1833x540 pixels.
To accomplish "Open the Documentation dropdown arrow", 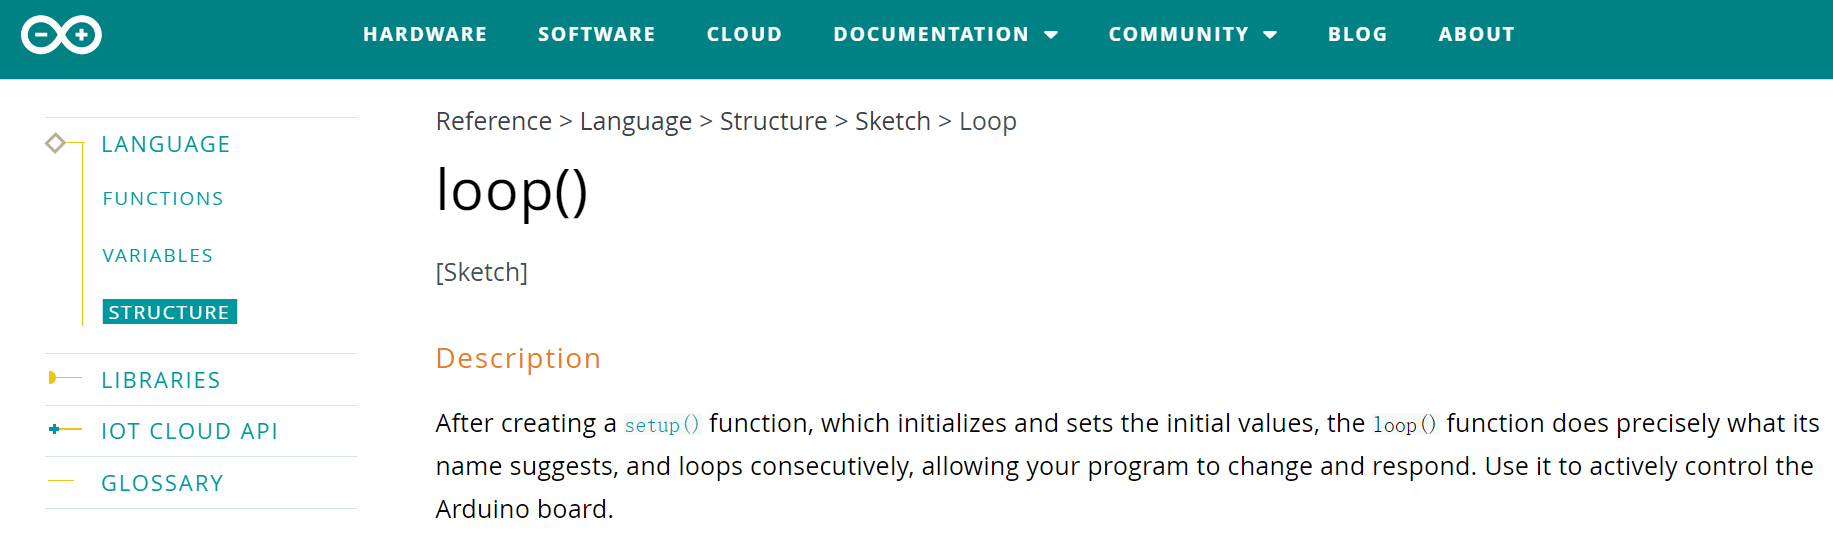I will [1051, 35].
